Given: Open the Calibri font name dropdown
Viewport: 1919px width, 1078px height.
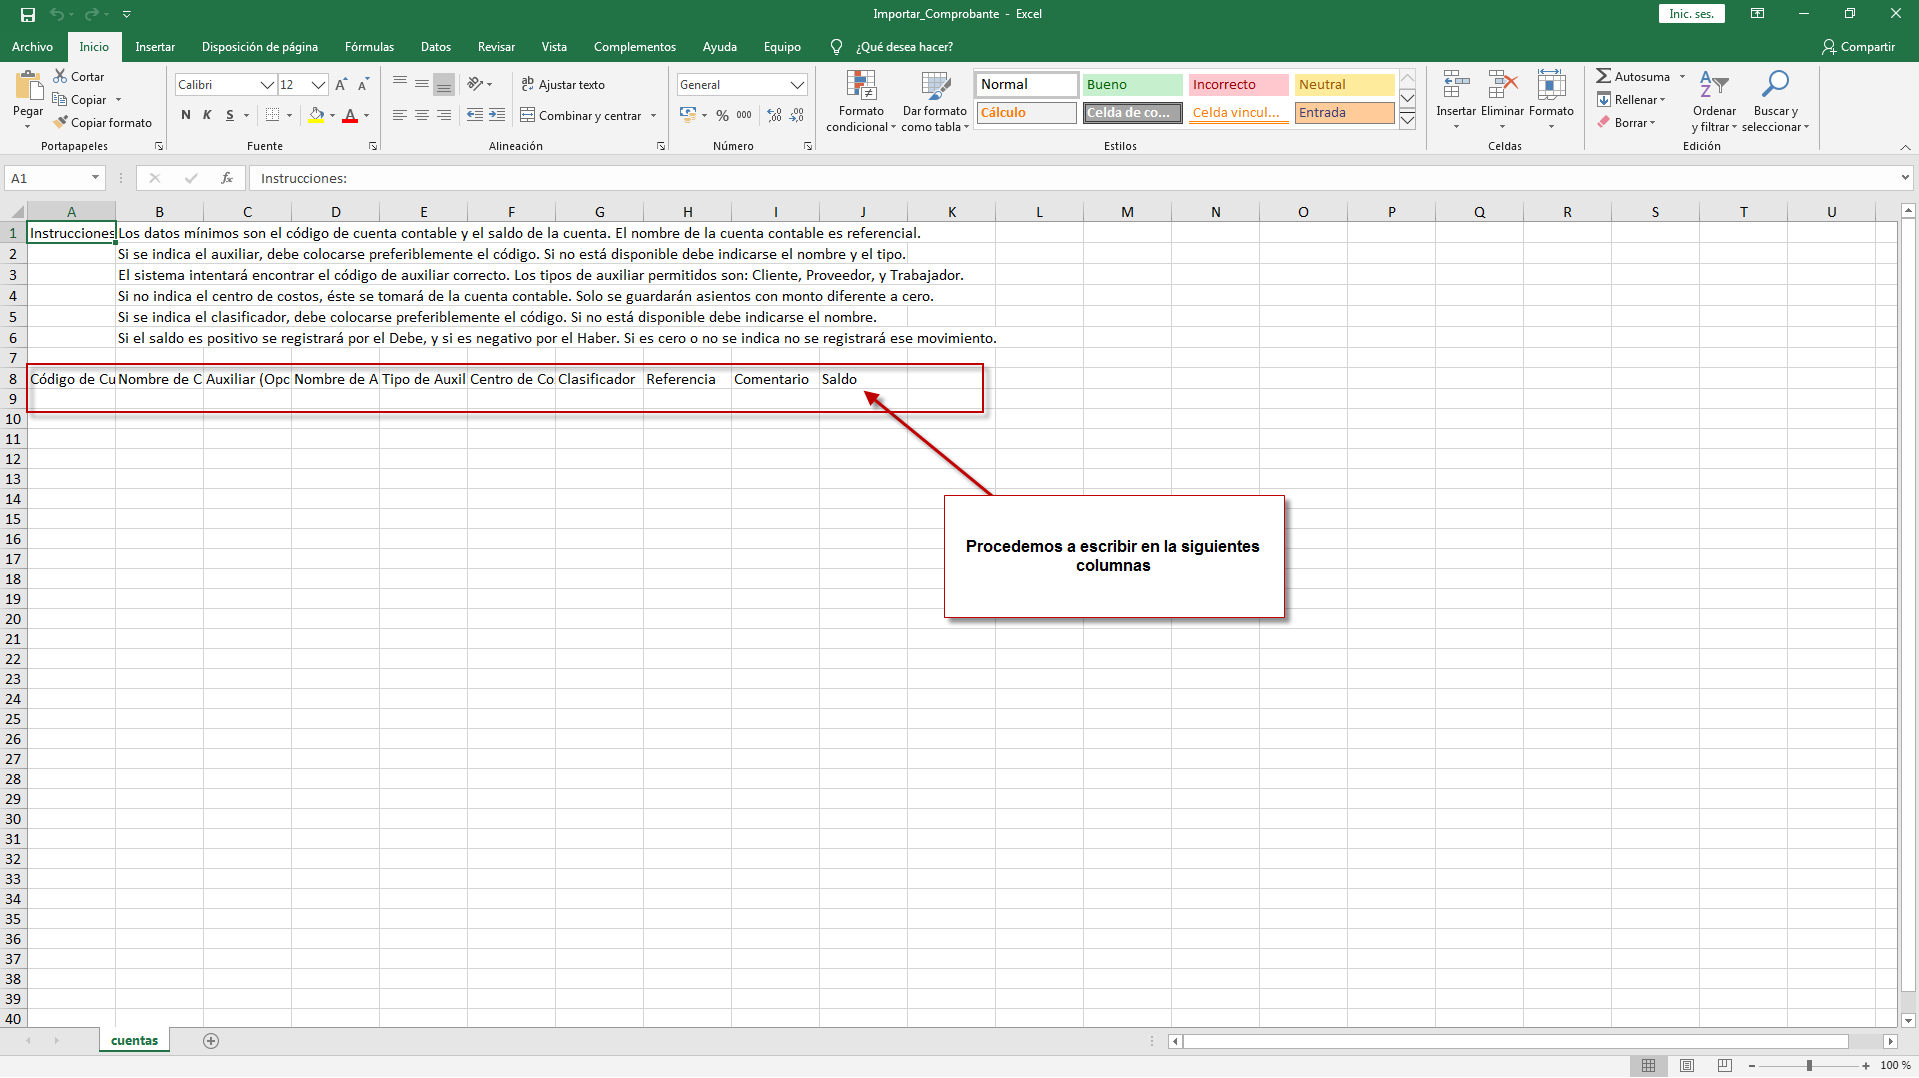Looking at the screenshot, I should click(x=267, y=85).
